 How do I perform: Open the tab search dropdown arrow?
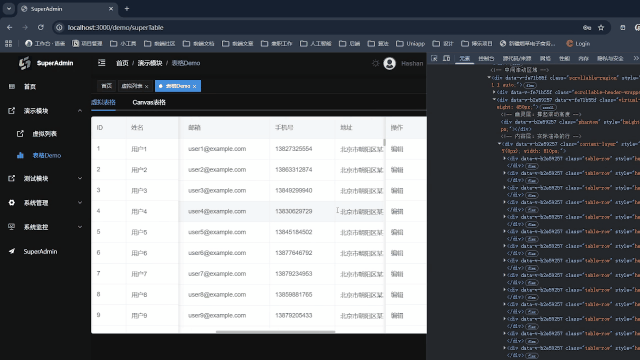tap(9, 9)
